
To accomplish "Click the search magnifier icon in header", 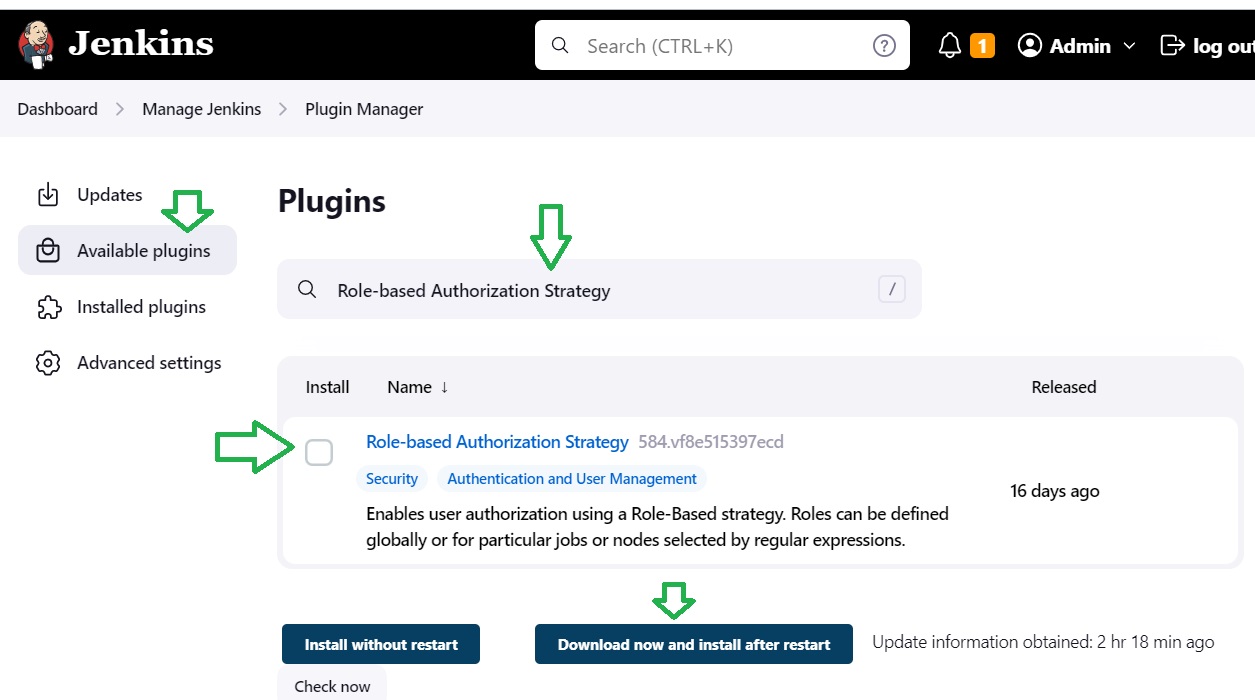I will tap(560, 46).
